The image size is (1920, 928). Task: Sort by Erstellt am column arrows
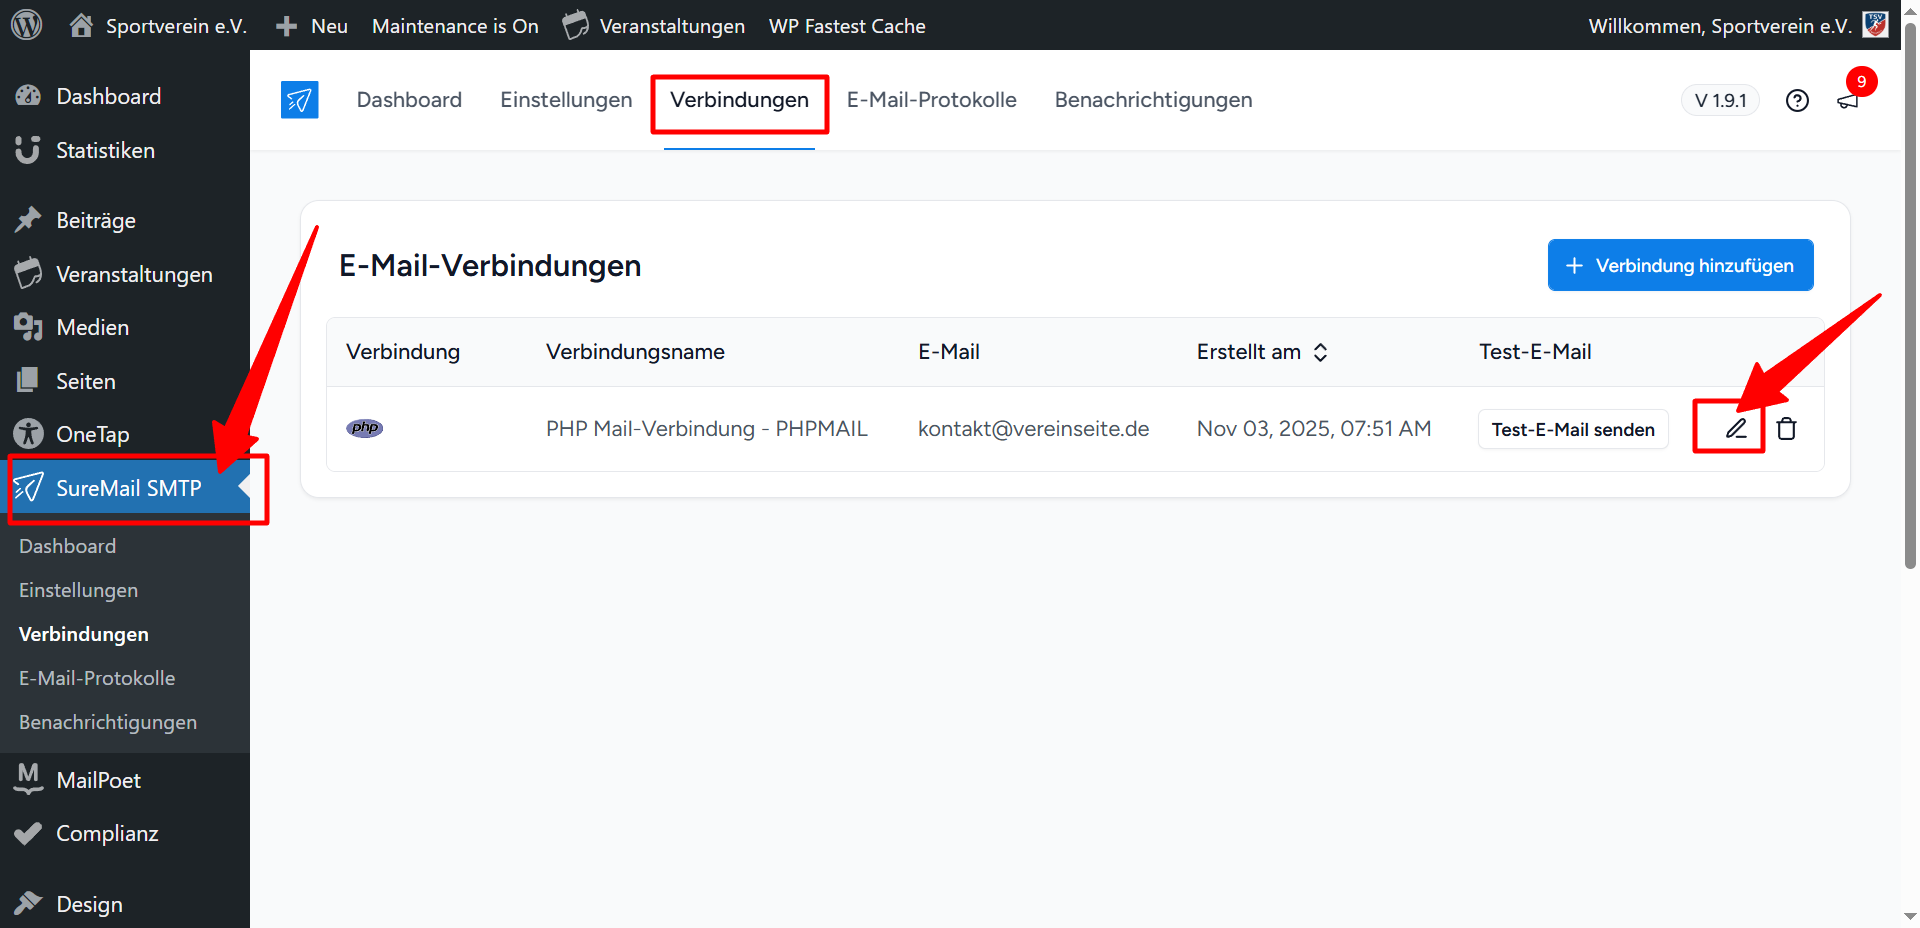pyautogui.click(x=1321, y=352)
